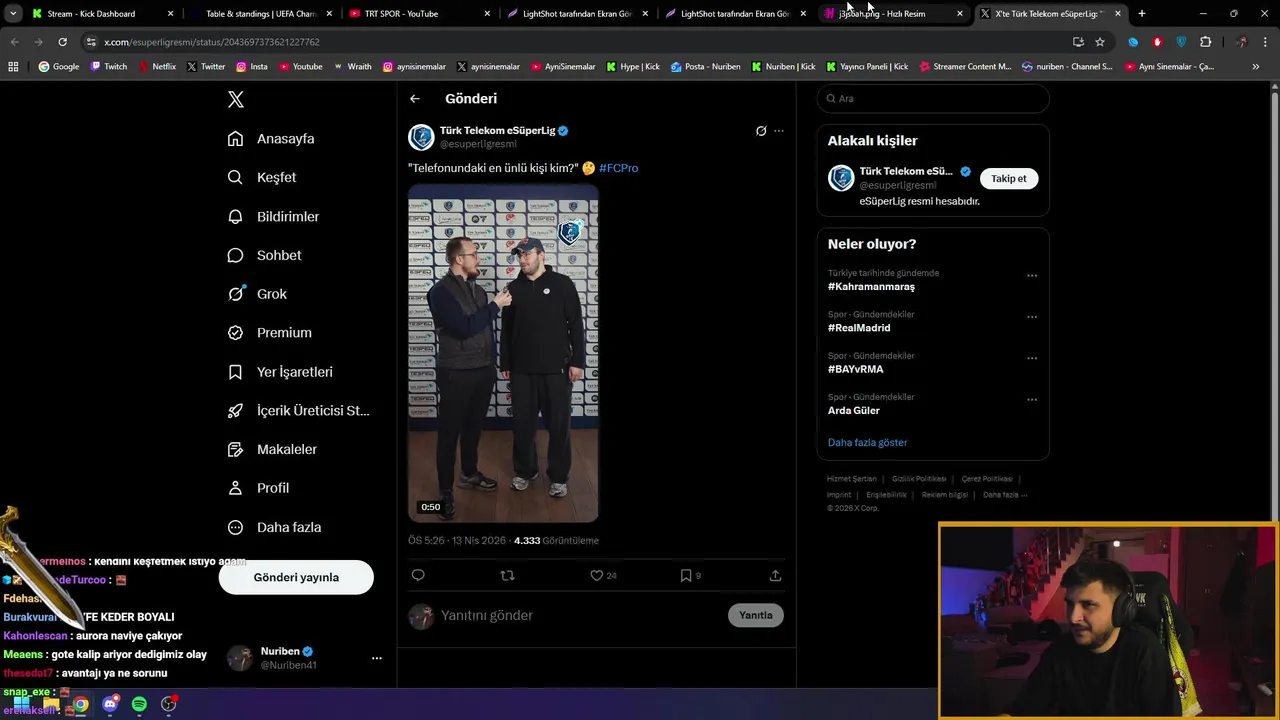Open the options menu for #Kahramanmaraş
The height and width of the screenshot is (720, 1280).
[1032, 276]
